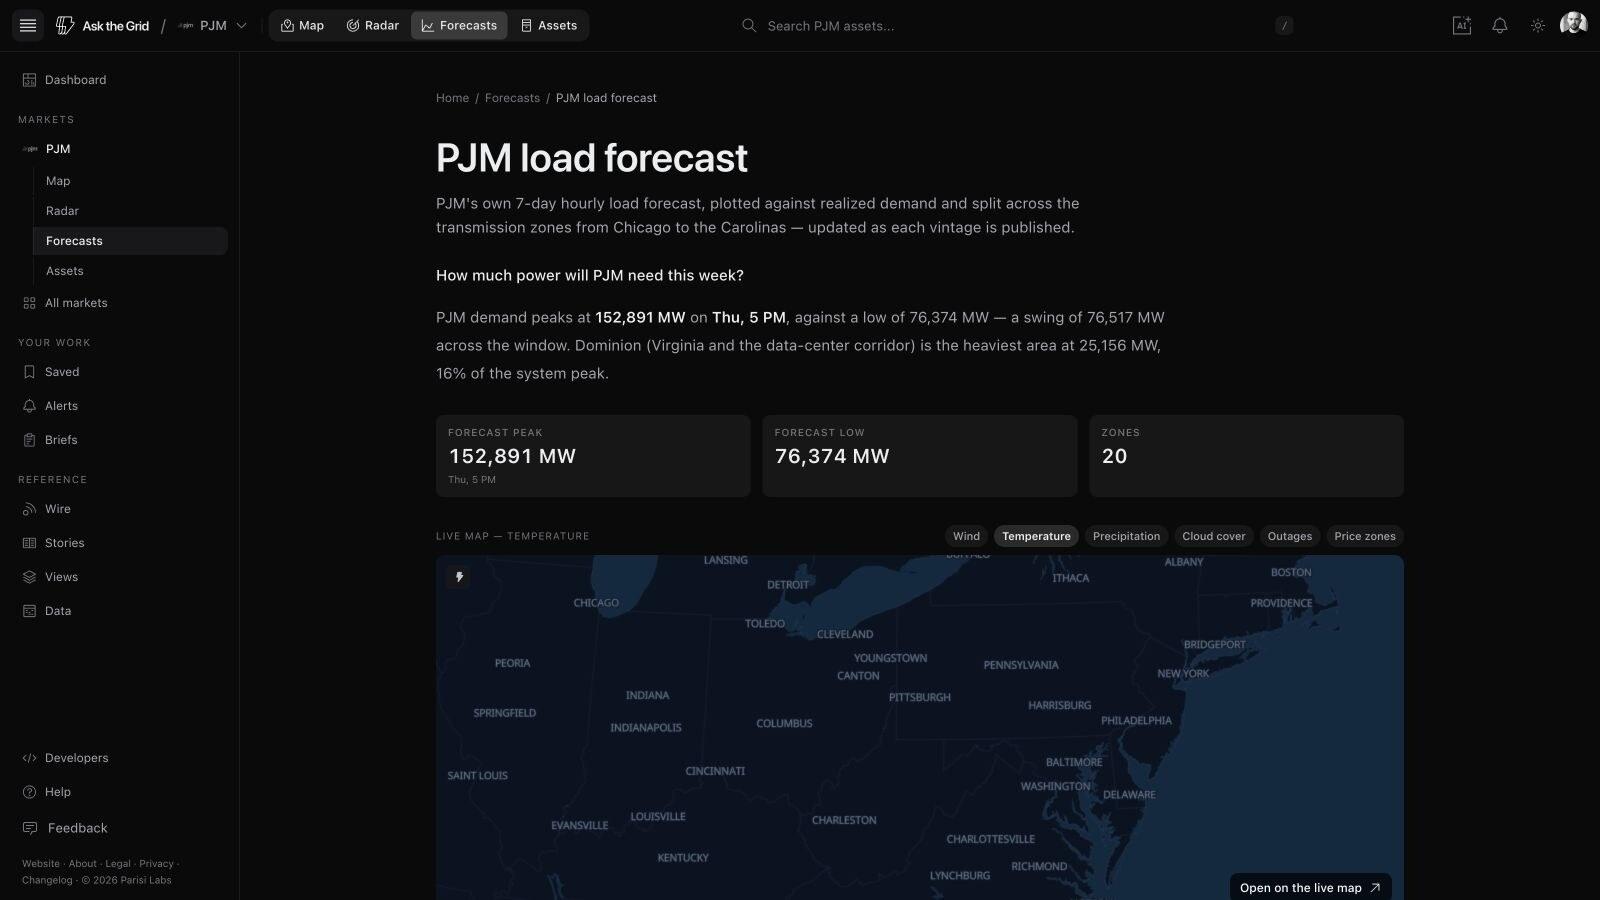Select the Wind map layer
The image size is (1600, 900).
point(966,536)
